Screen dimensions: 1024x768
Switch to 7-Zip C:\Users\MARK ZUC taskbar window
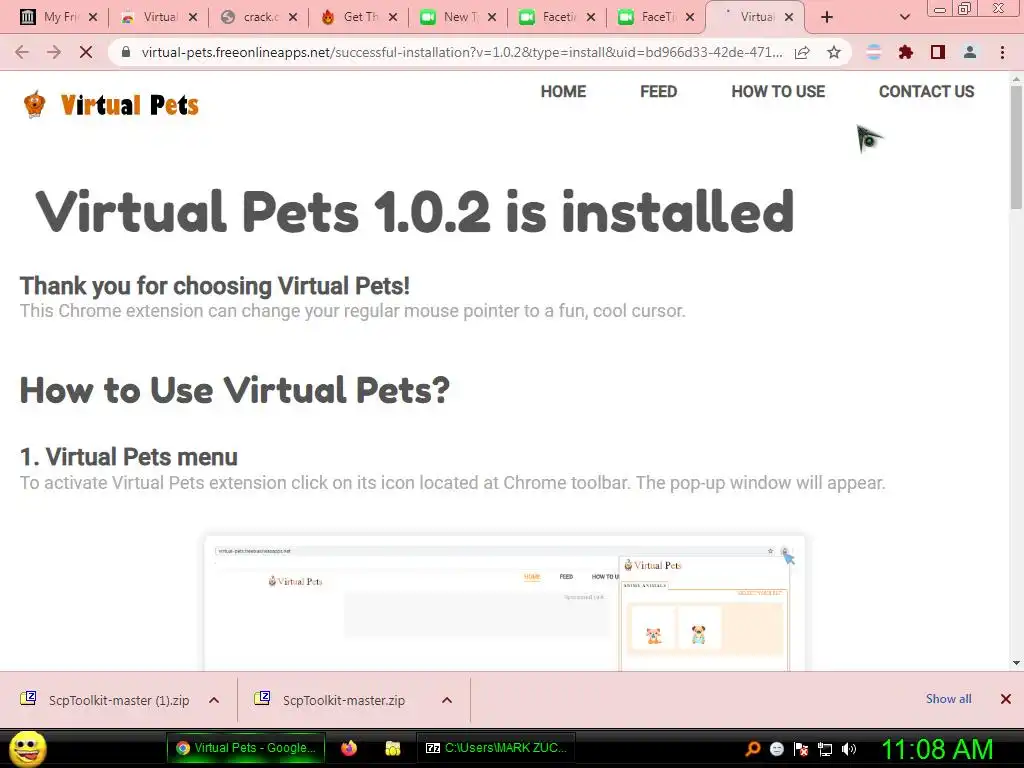point(496,748)
